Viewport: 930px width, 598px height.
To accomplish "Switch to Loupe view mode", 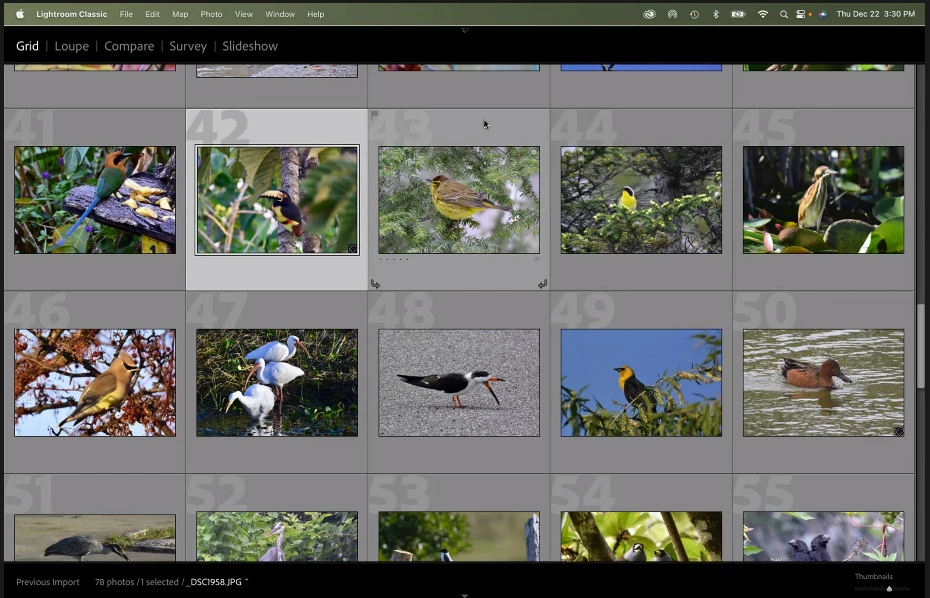I will pyautogui.click(x=72, y=46).
